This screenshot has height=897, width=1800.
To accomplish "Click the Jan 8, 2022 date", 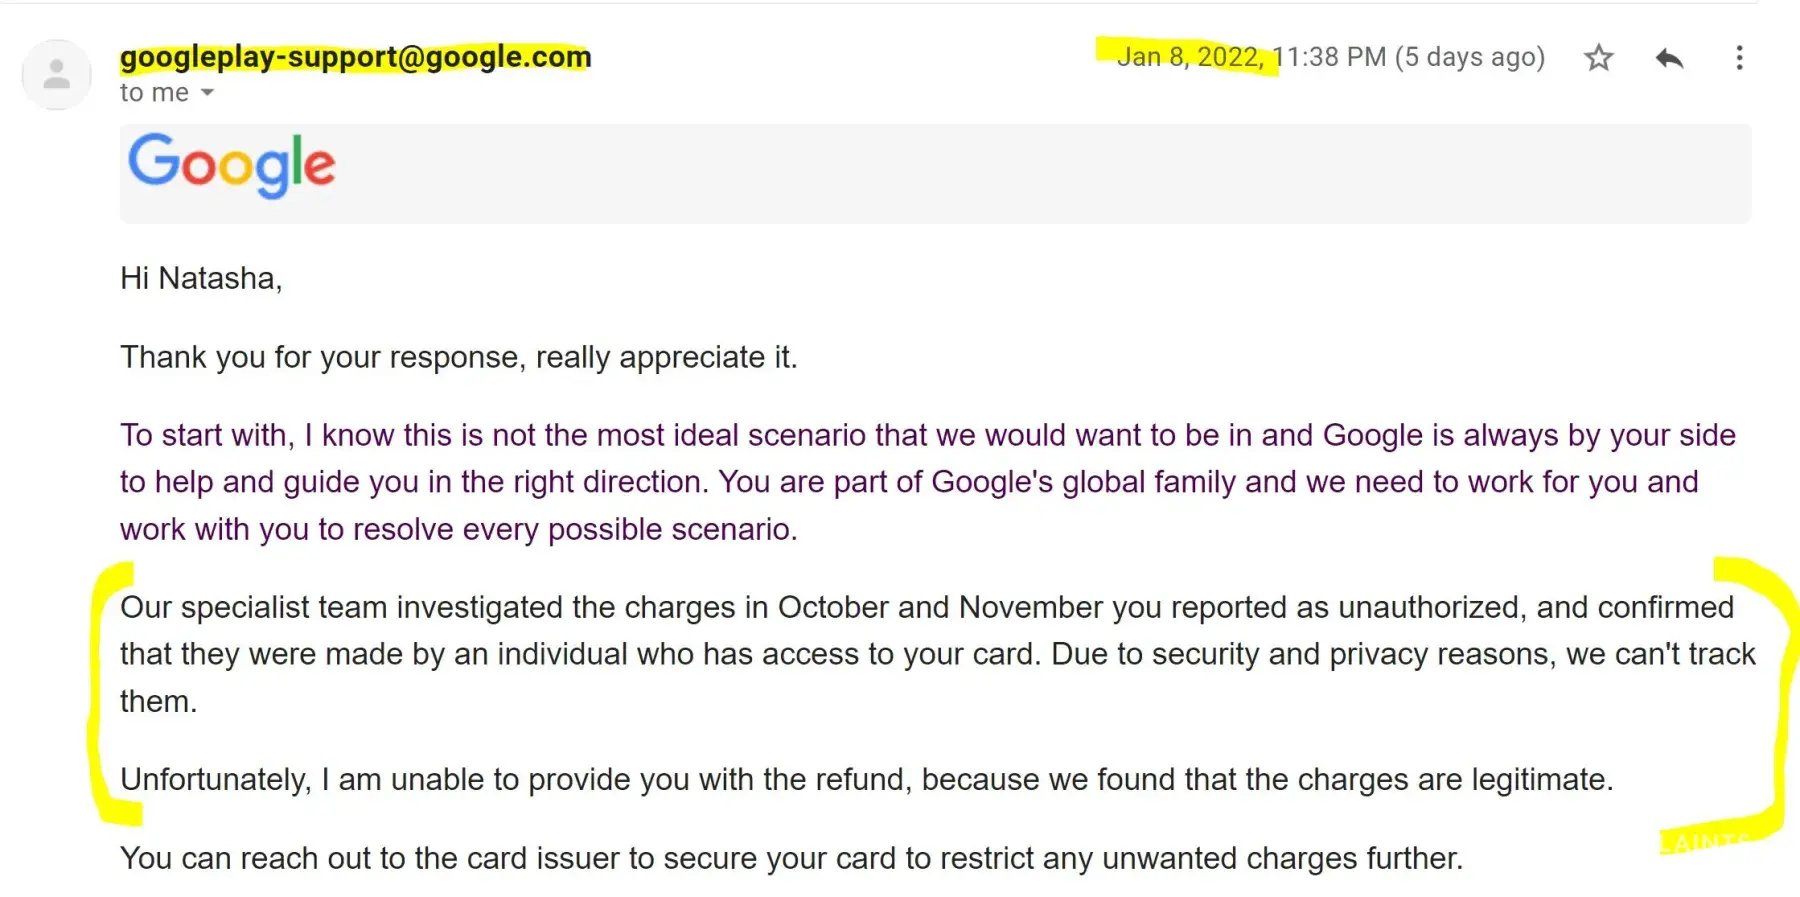I will point(1190,57).
